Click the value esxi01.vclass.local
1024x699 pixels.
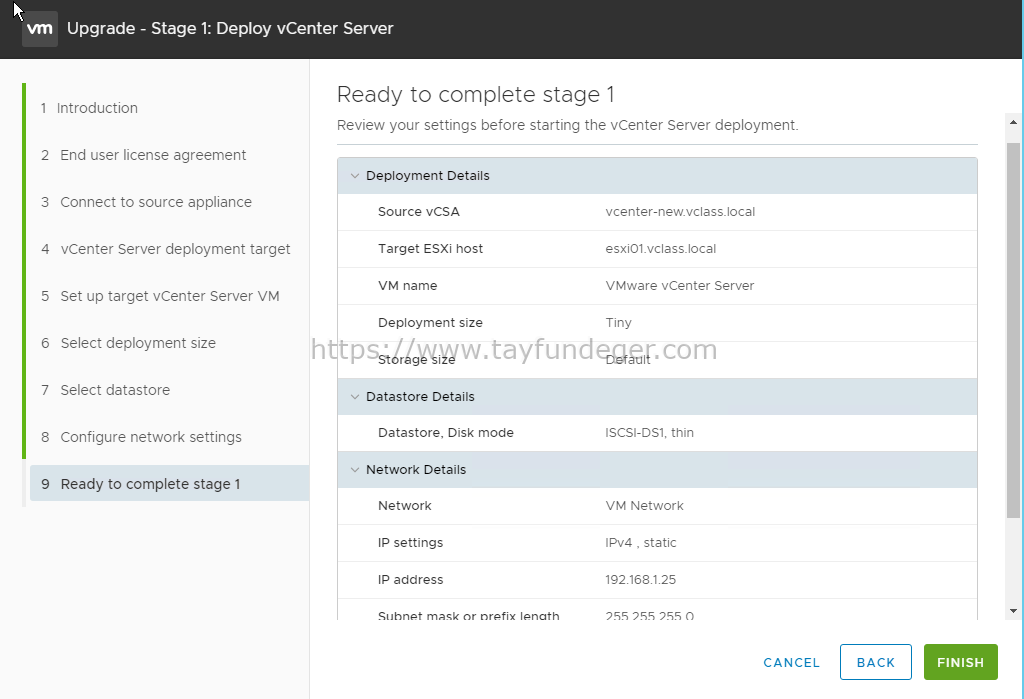(660, 249)
